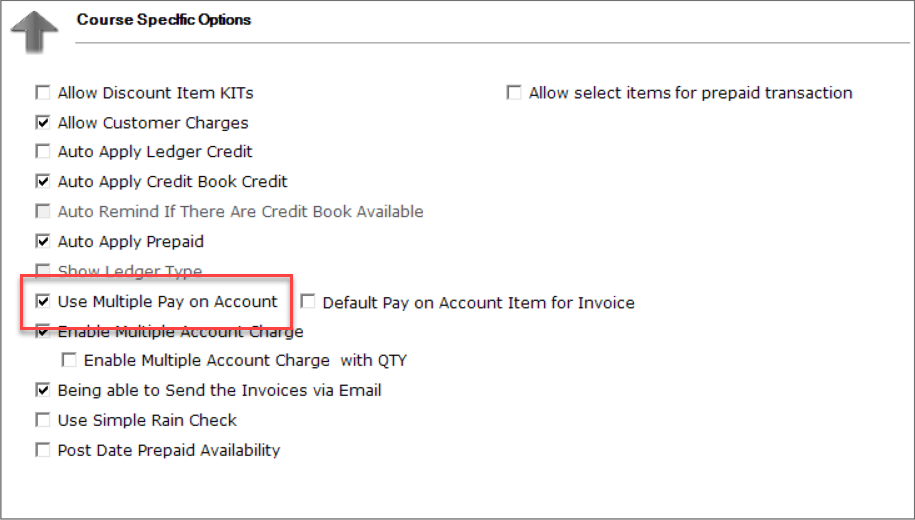This screenshot has height=520, width=915.
Task: Untick the Auto Apply Prepaid option
Action: coord(43,242)
